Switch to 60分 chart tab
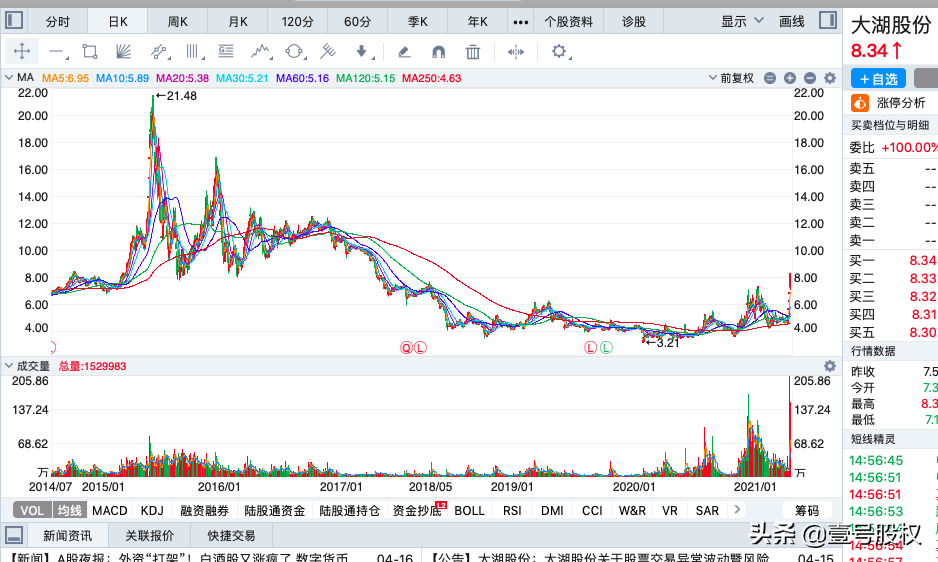The image size is (938, 562). pyautogui.click(x=358, y=22)
